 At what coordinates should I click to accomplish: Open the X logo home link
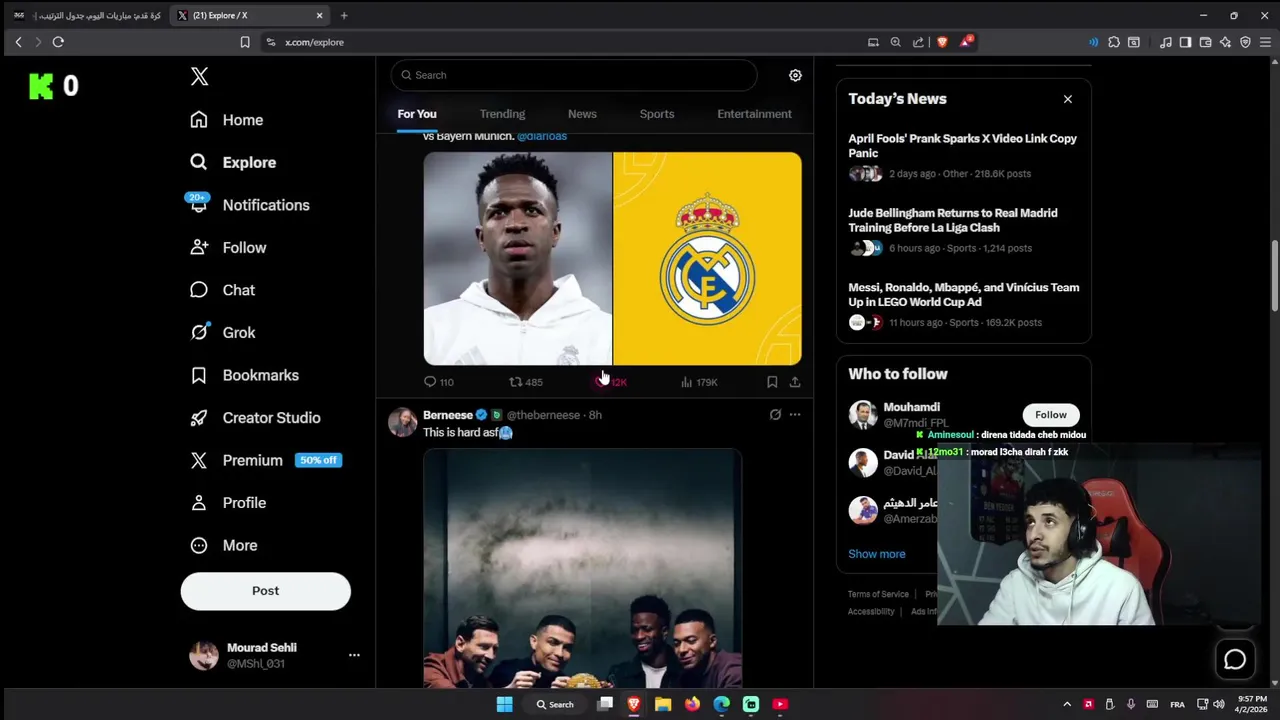pos(199,77)
